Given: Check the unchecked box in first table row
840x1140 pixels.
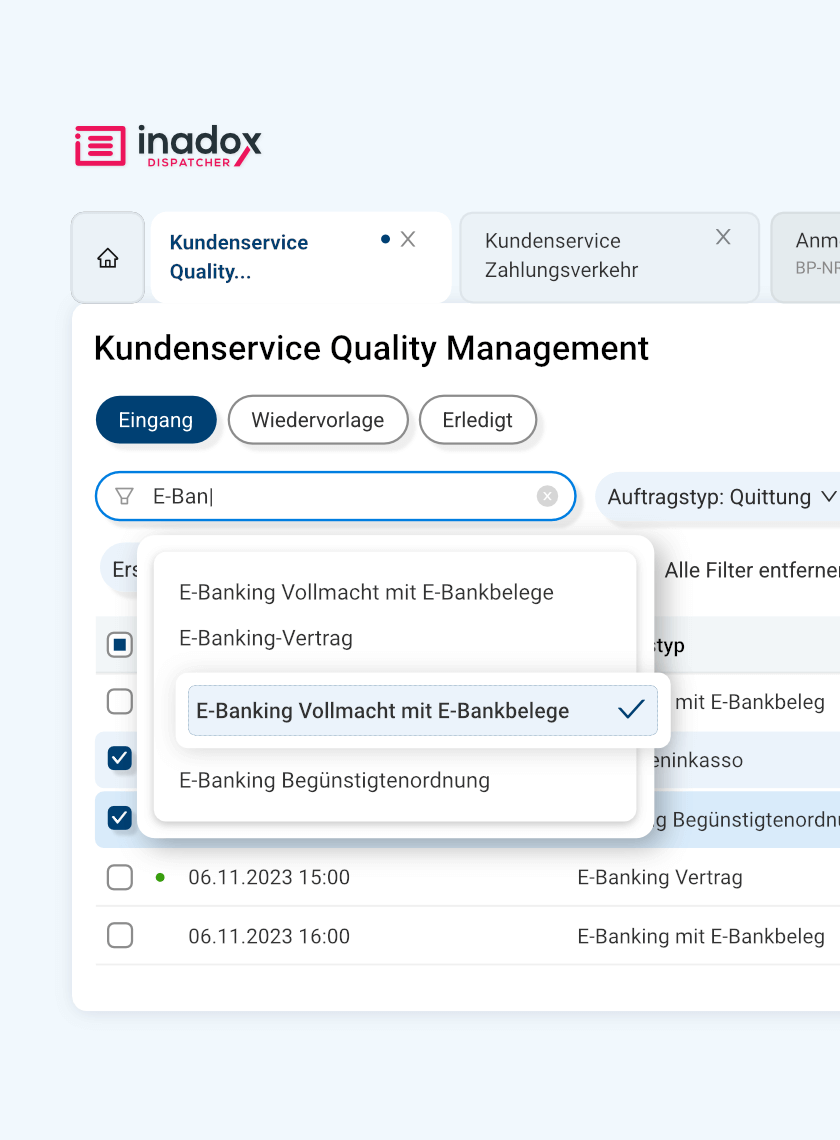Looking at the screenshot, I should pos(119,702).
